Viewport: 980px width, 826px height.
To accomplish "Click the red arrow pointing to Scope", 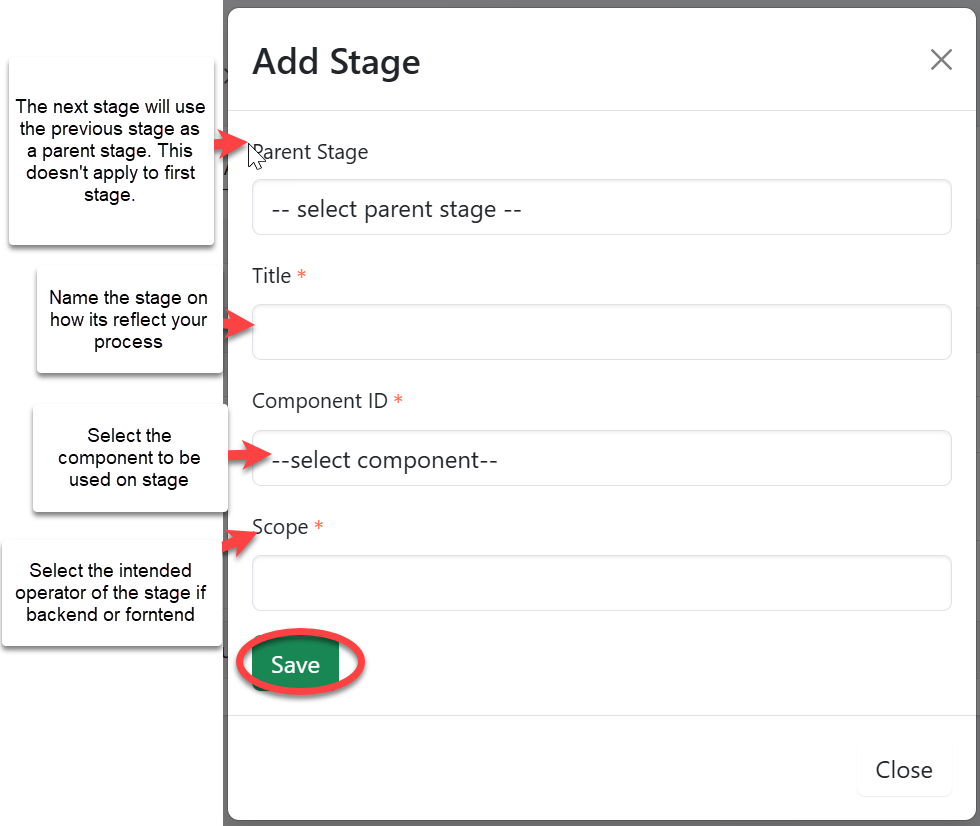I will [237, 541].
